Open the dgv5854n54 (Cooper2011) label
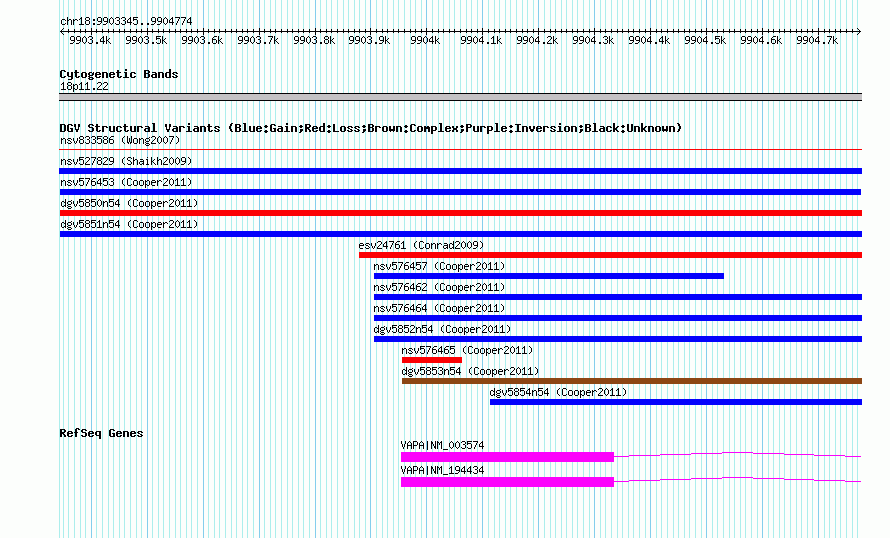 558,392
